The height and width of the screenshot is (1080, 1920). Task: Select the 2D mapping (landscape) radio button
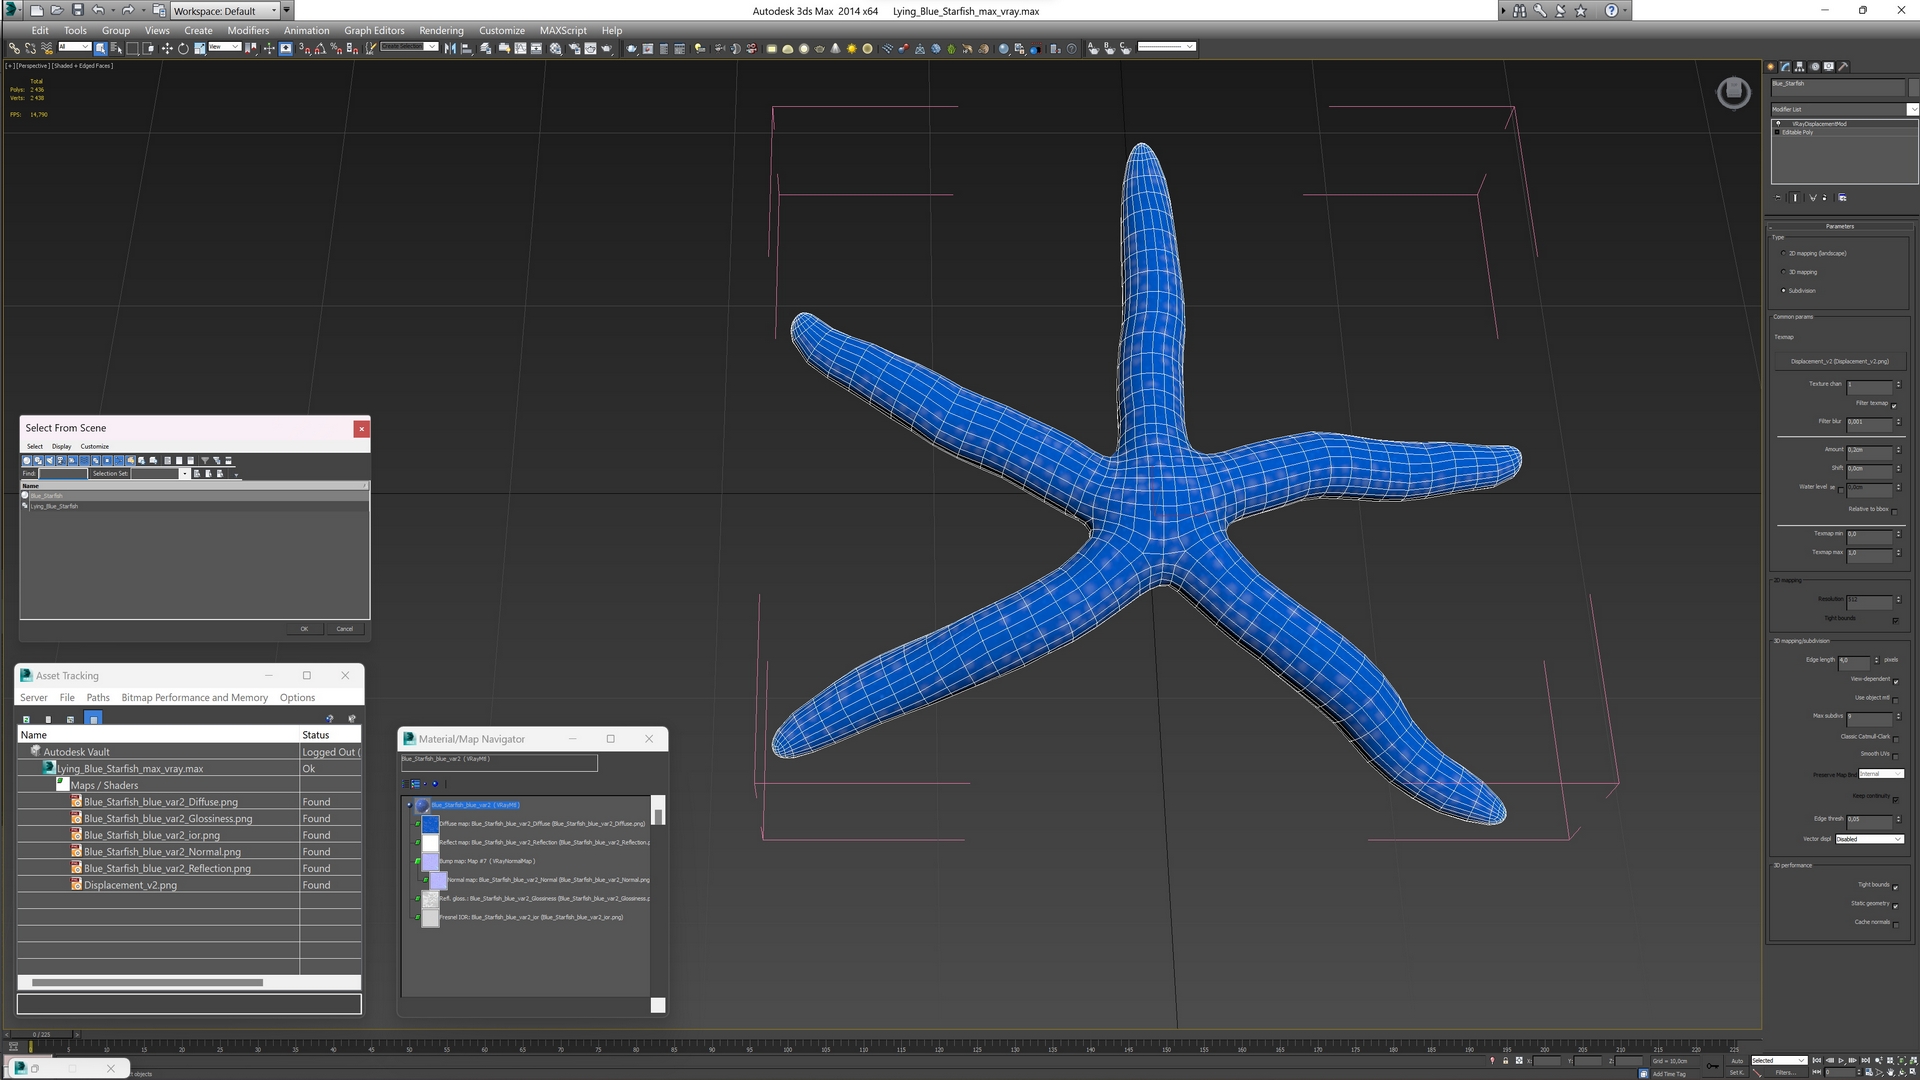point(1783,253)
